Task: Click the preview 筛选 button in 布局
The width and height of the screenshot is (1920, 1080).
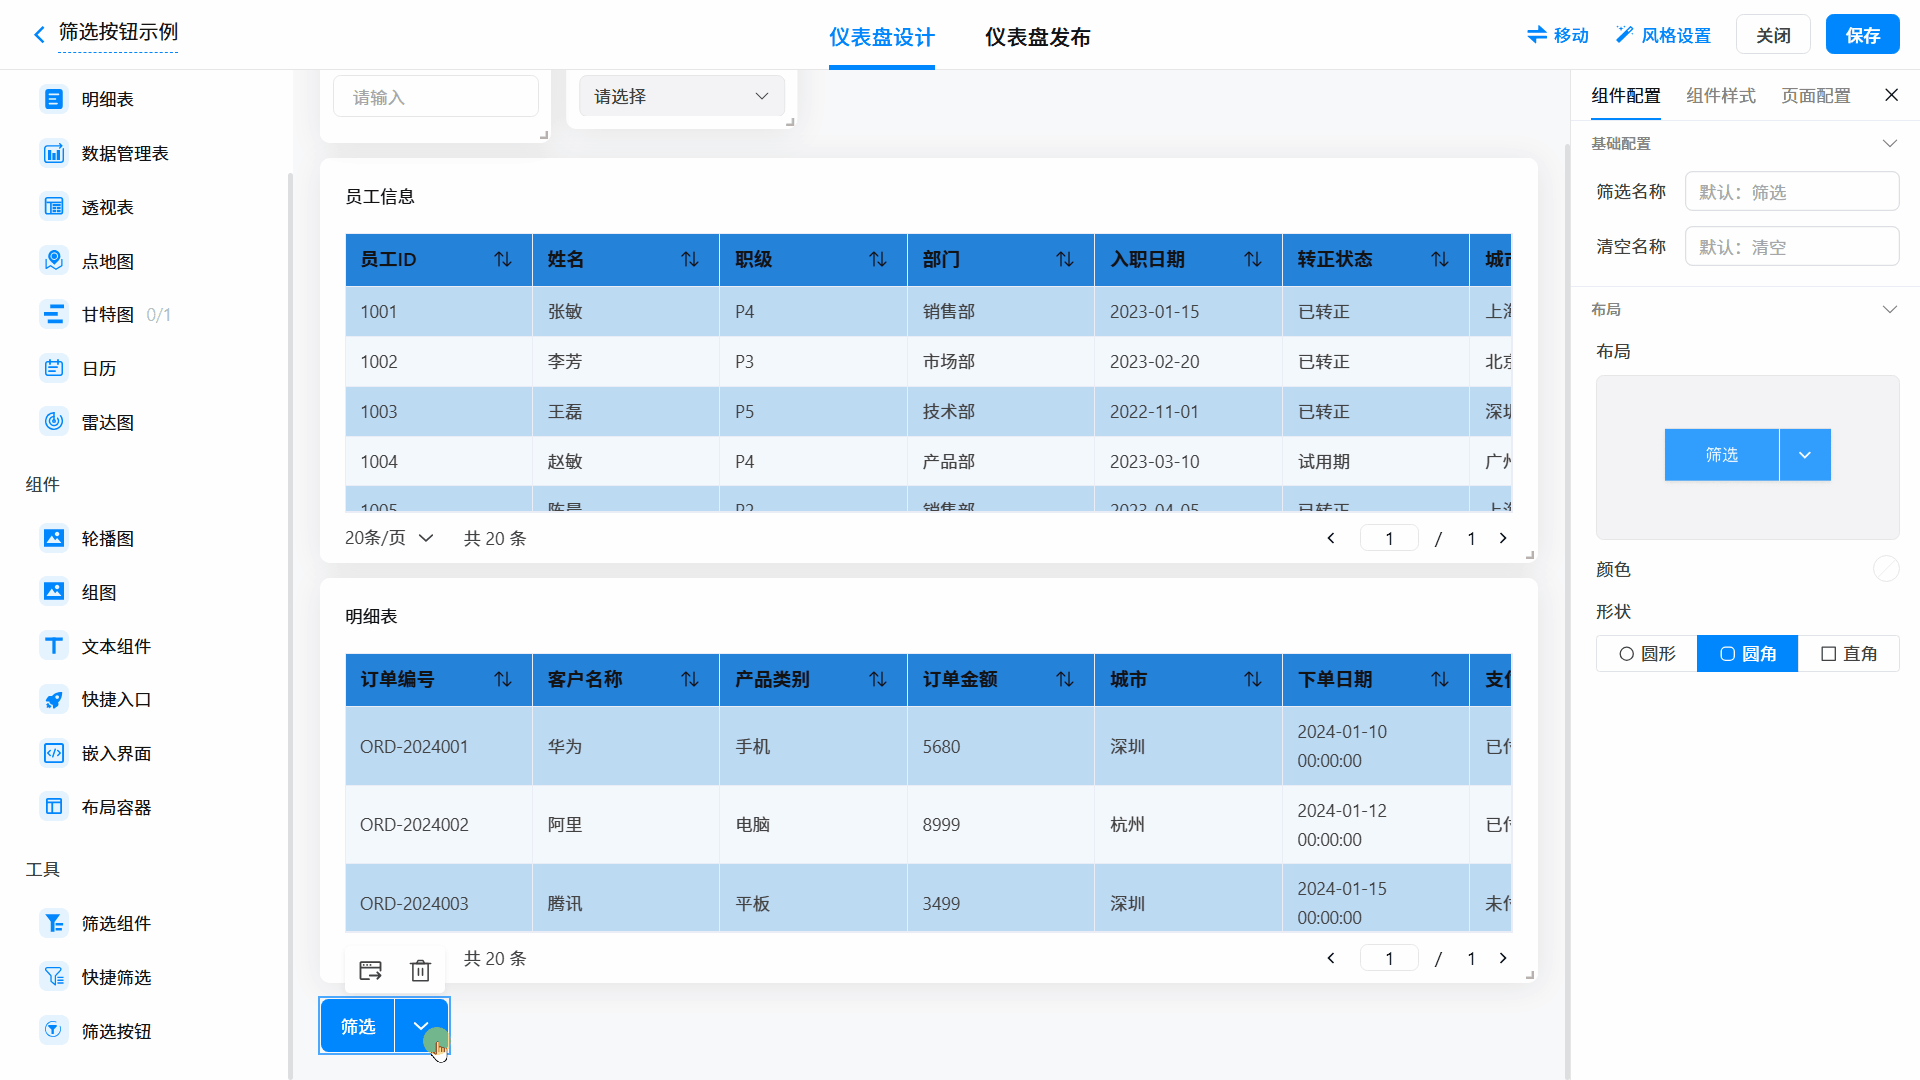Action: coord(1722,455)
